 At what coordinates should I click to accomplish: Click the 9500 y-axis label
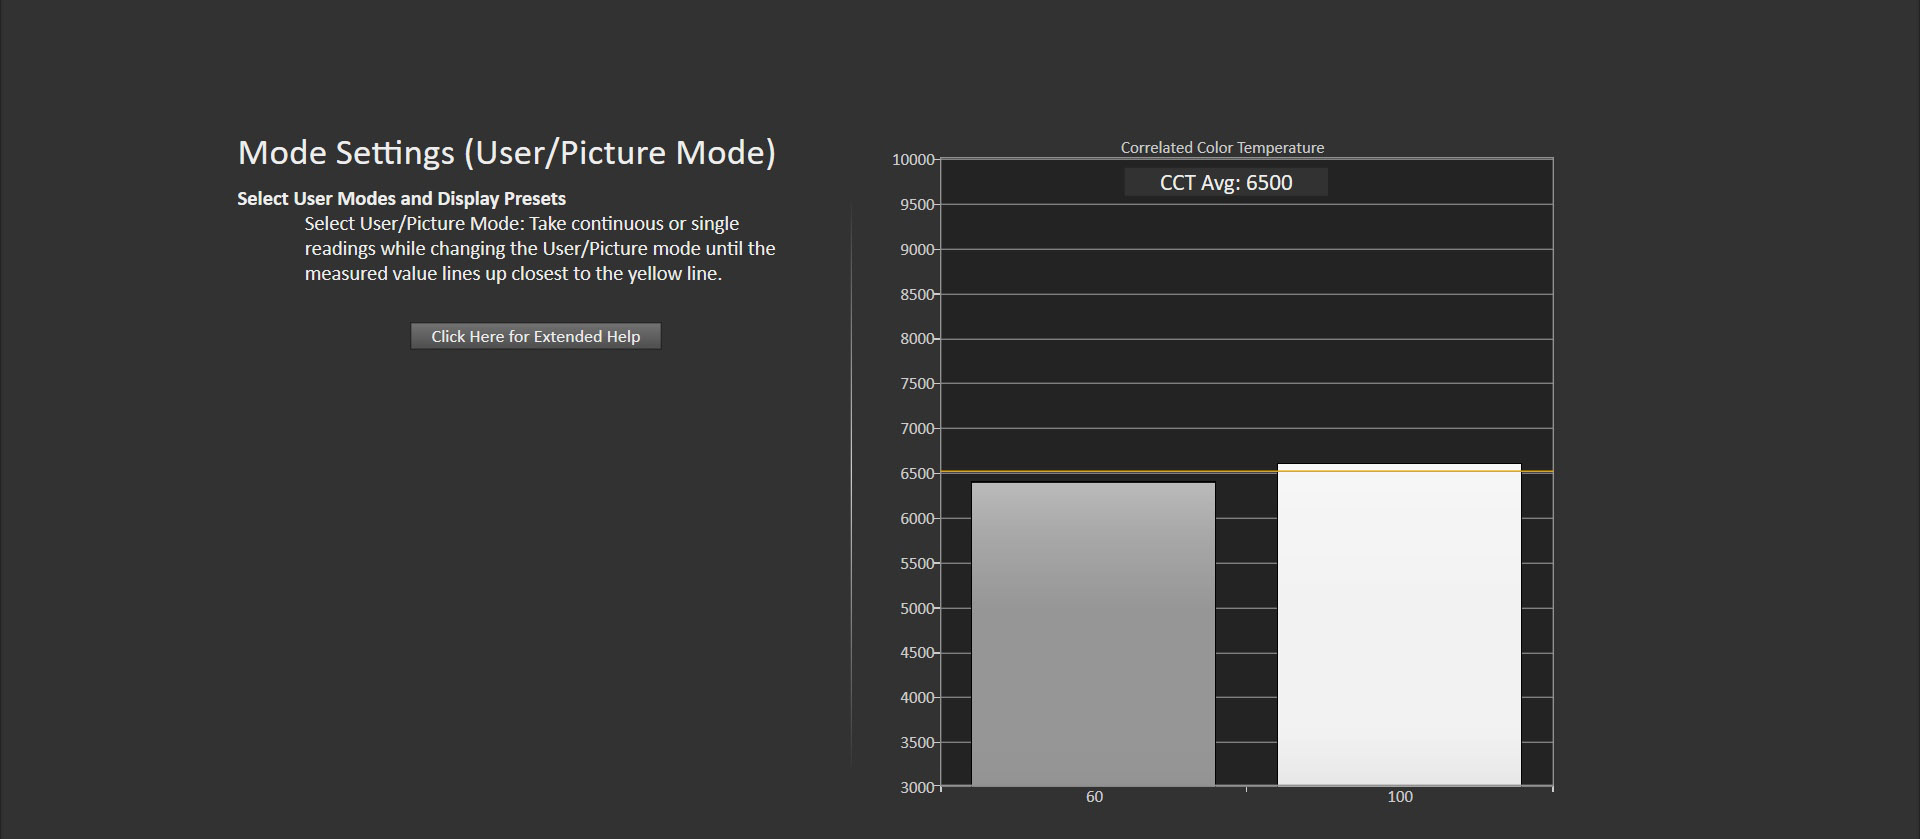917,205
